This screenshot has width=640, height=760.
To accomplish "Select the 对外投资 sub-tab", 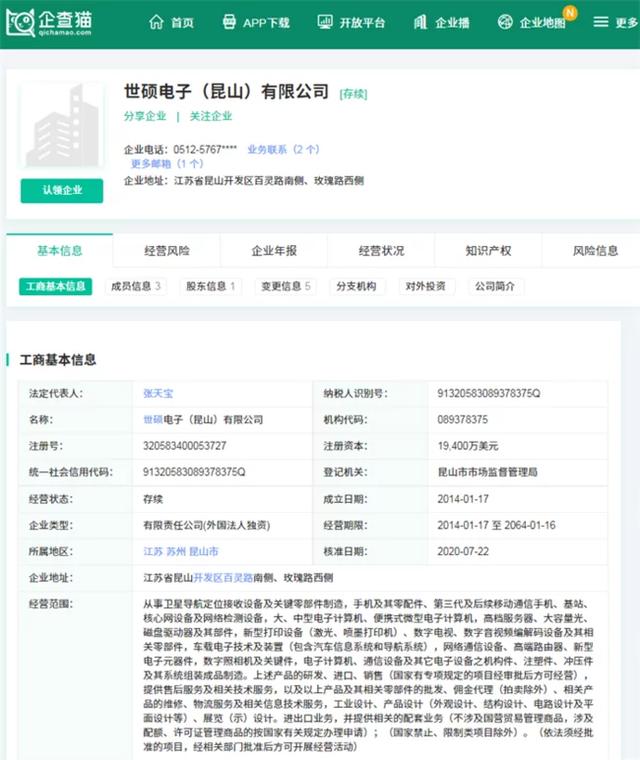I will [x=426, y=286].
